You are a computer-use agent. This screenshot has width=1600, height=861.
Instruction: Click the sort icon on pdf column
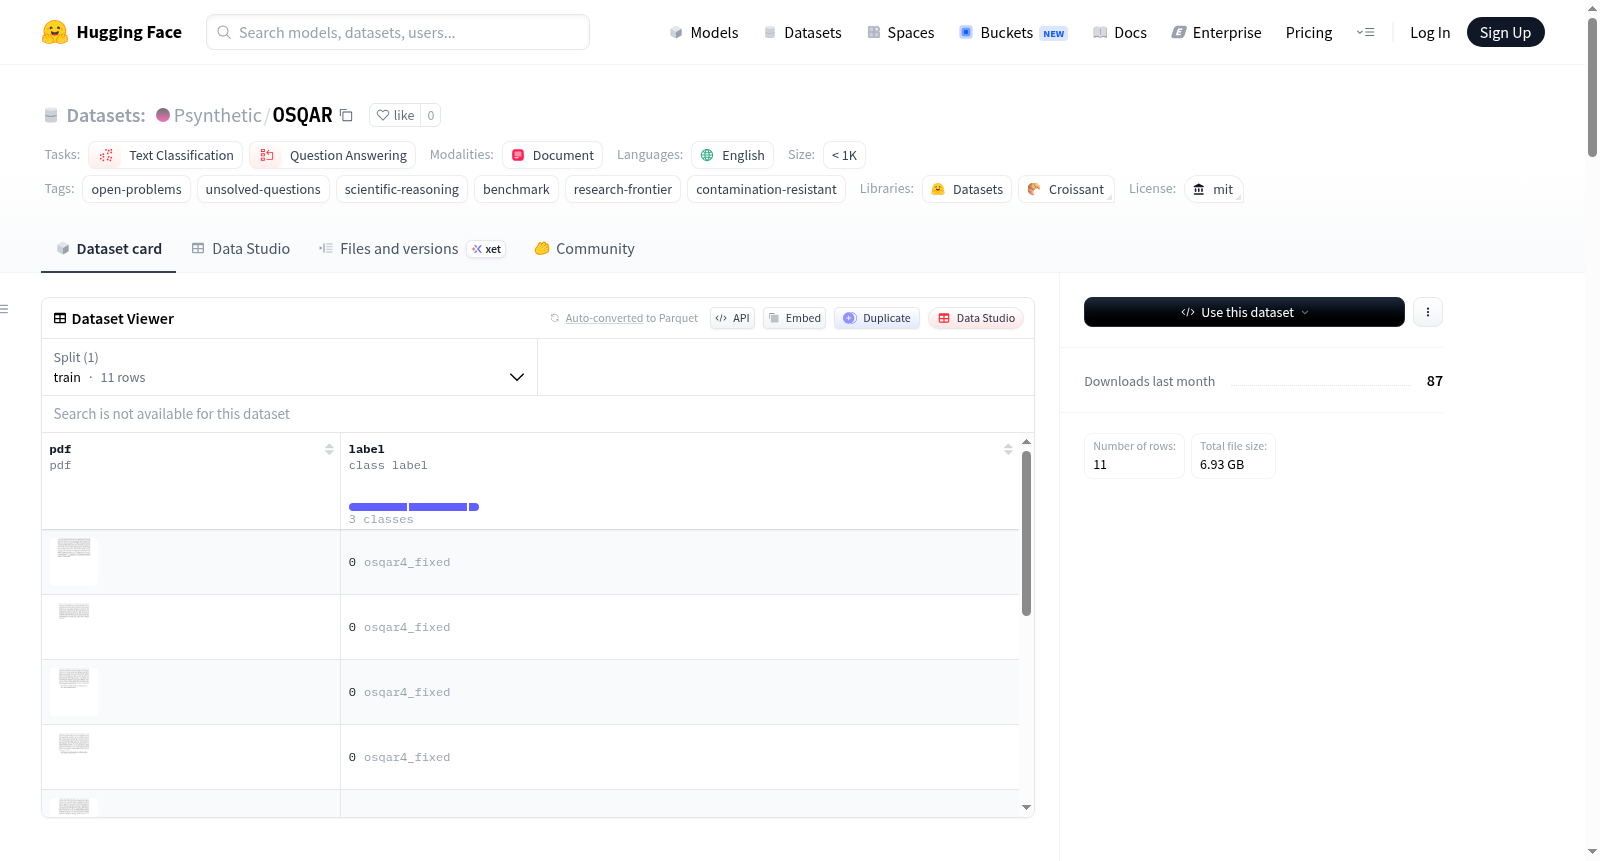[x=329, y=449]
